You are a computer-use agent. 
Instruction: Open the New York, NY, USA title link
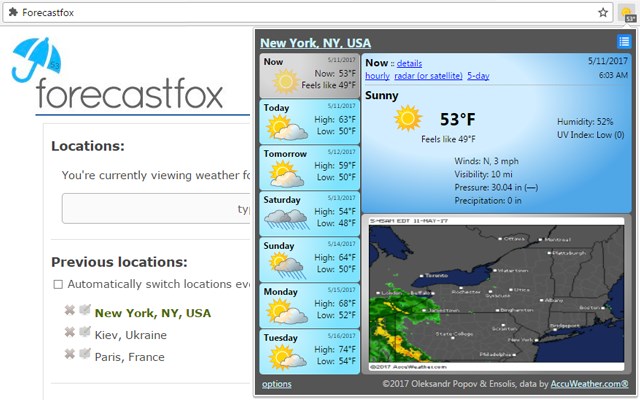(x=316, y=43)
